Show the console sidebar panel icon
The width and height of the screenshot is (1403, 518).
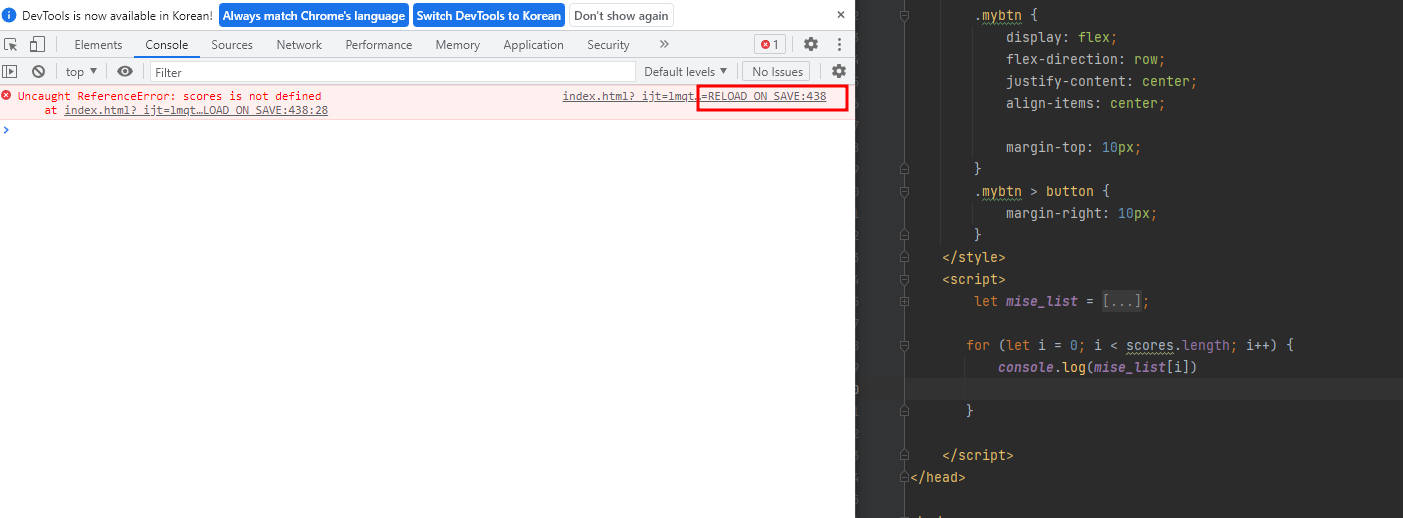point(10,71)
